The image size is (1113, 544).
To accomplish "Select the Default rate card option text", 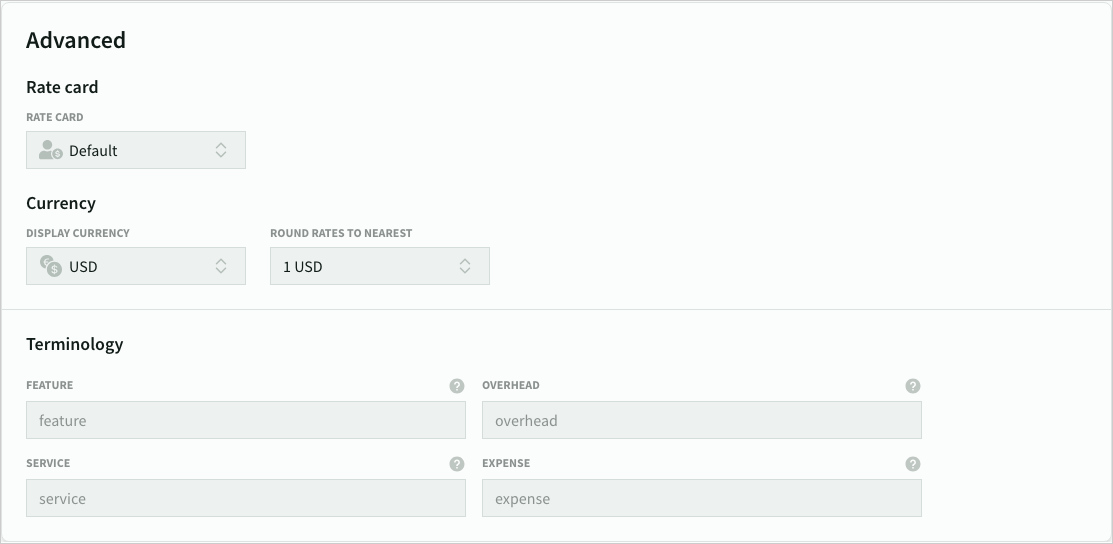I will (x=93, y=151).
